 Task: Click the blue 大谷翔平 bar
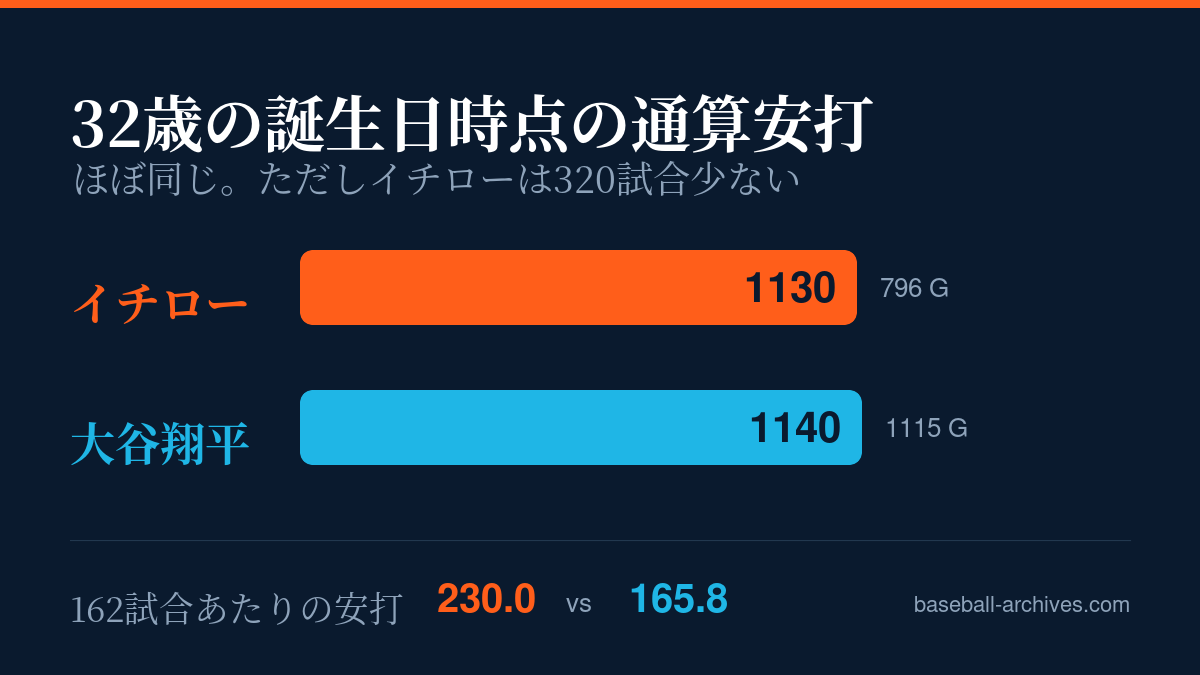[x=581, y=427]
